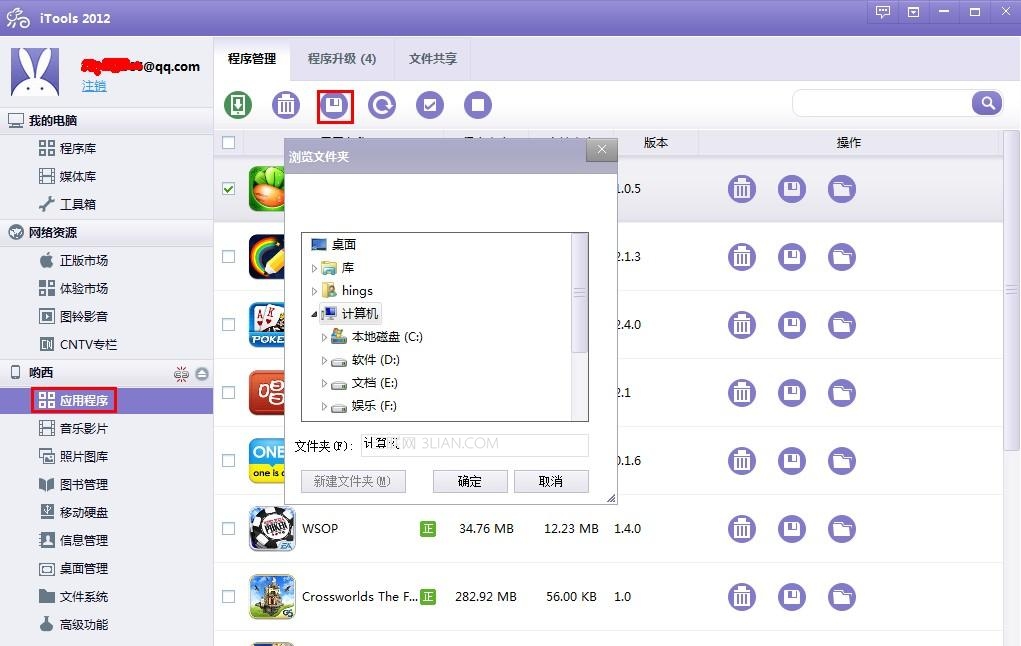Enable the select-all checkbox in the list header
This screenshot has width=1021, height=646.
pos(228,142)
